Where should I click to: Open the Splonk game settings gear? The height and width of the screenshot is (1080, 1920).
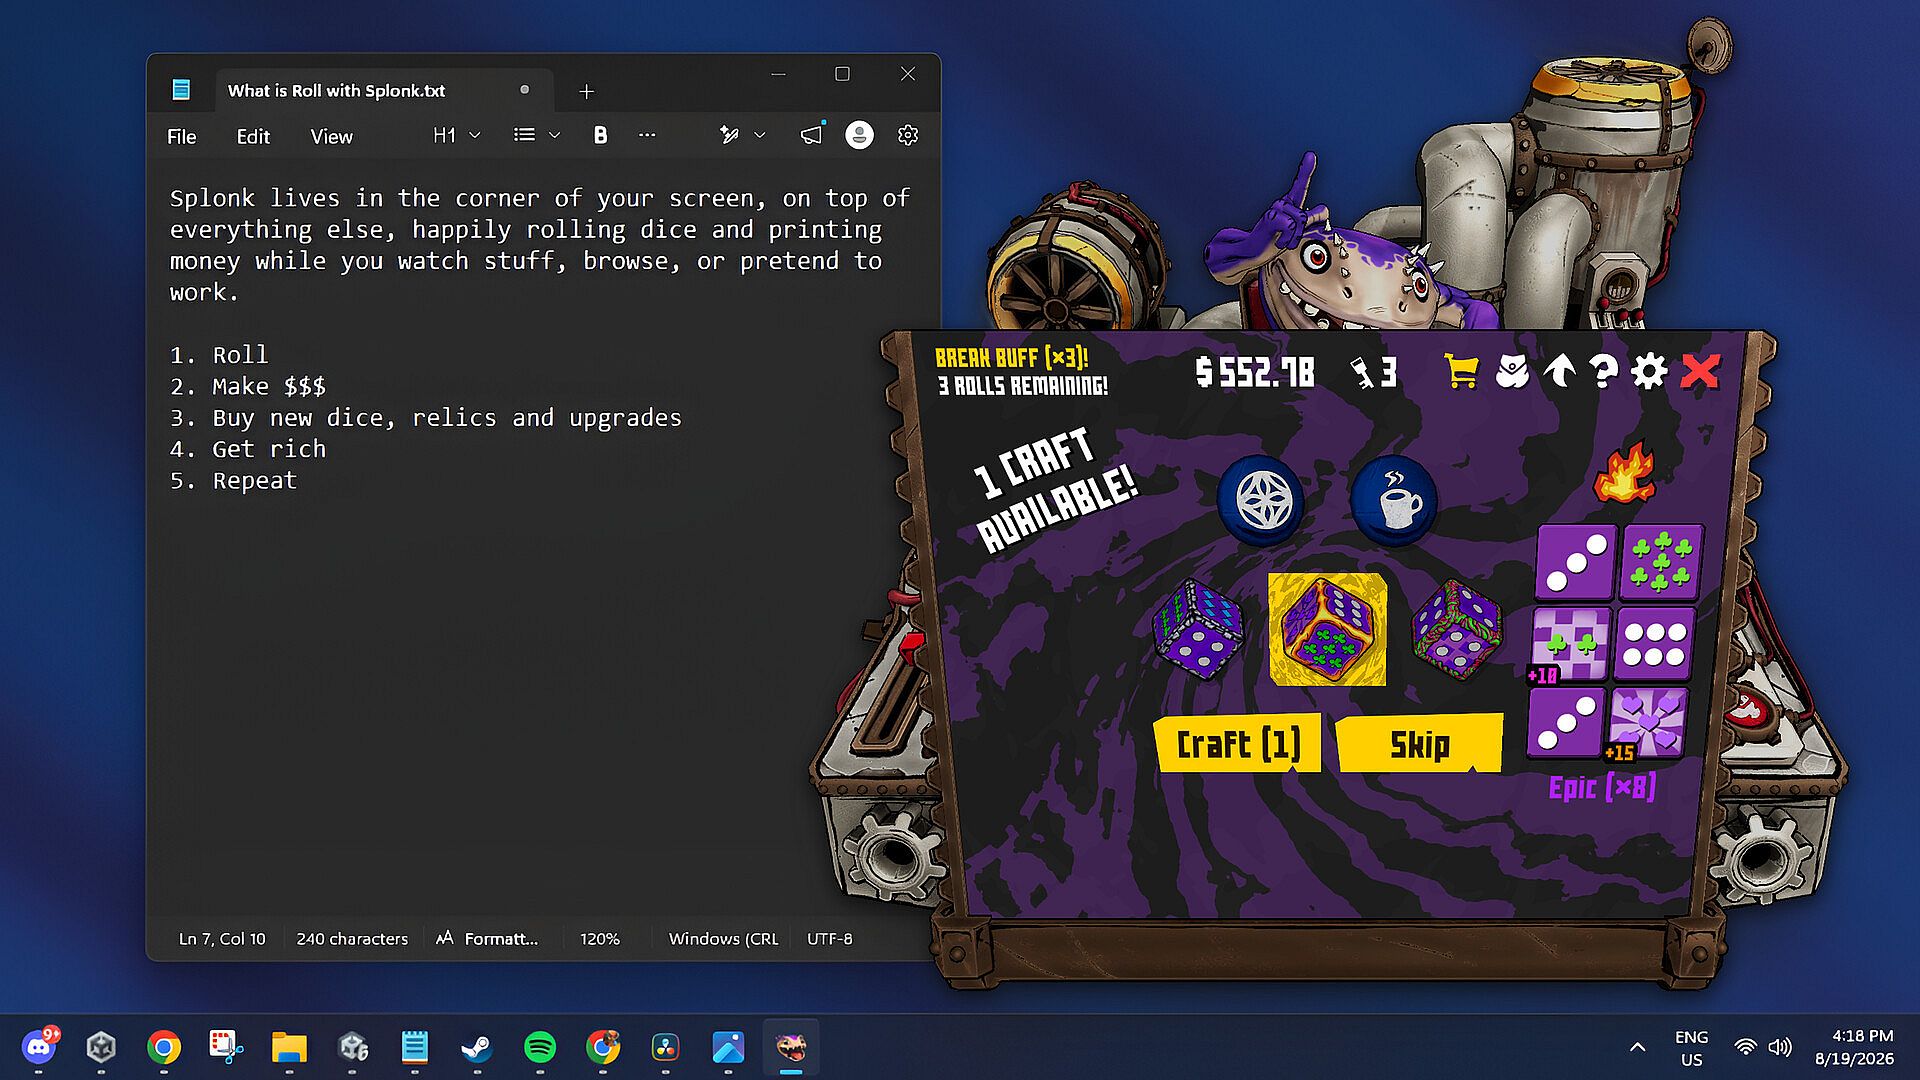click(x=1649, y=371)
